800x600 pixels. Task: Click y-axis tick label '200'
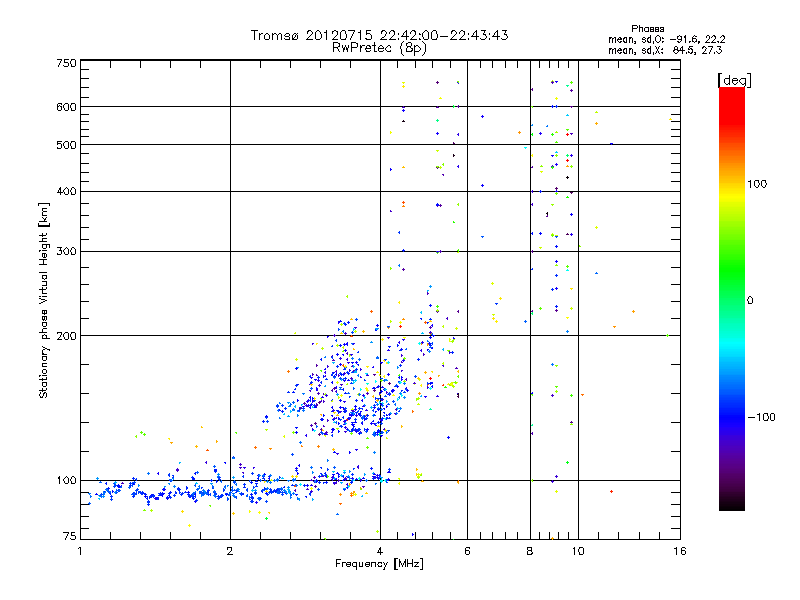tap(67, 336)
